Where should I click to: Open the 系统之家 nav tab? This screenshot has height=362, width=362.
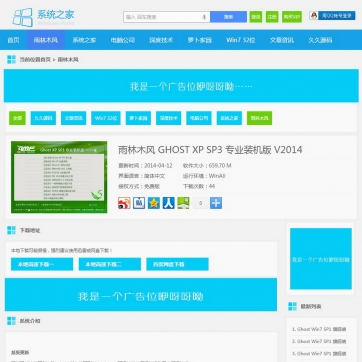[84, 40]
